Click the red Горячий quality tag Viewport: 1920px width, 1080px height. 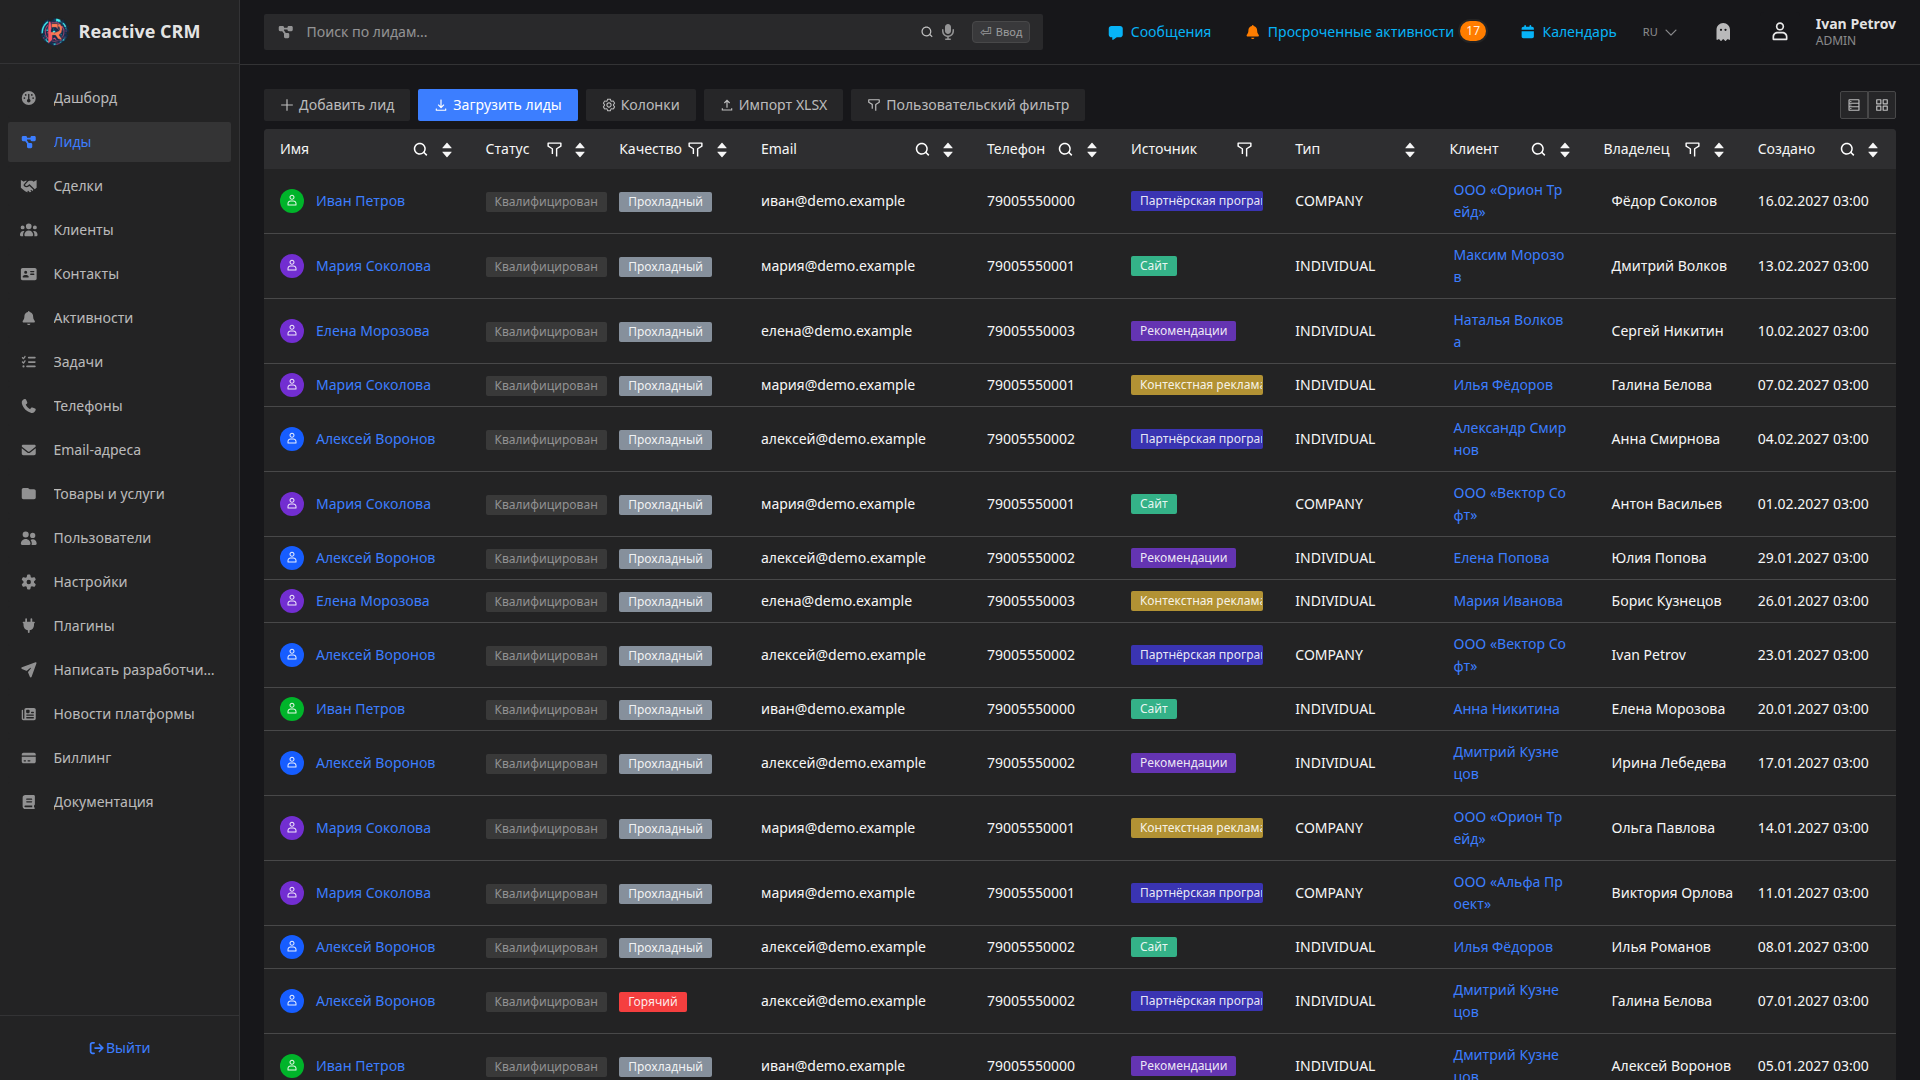653,1001
